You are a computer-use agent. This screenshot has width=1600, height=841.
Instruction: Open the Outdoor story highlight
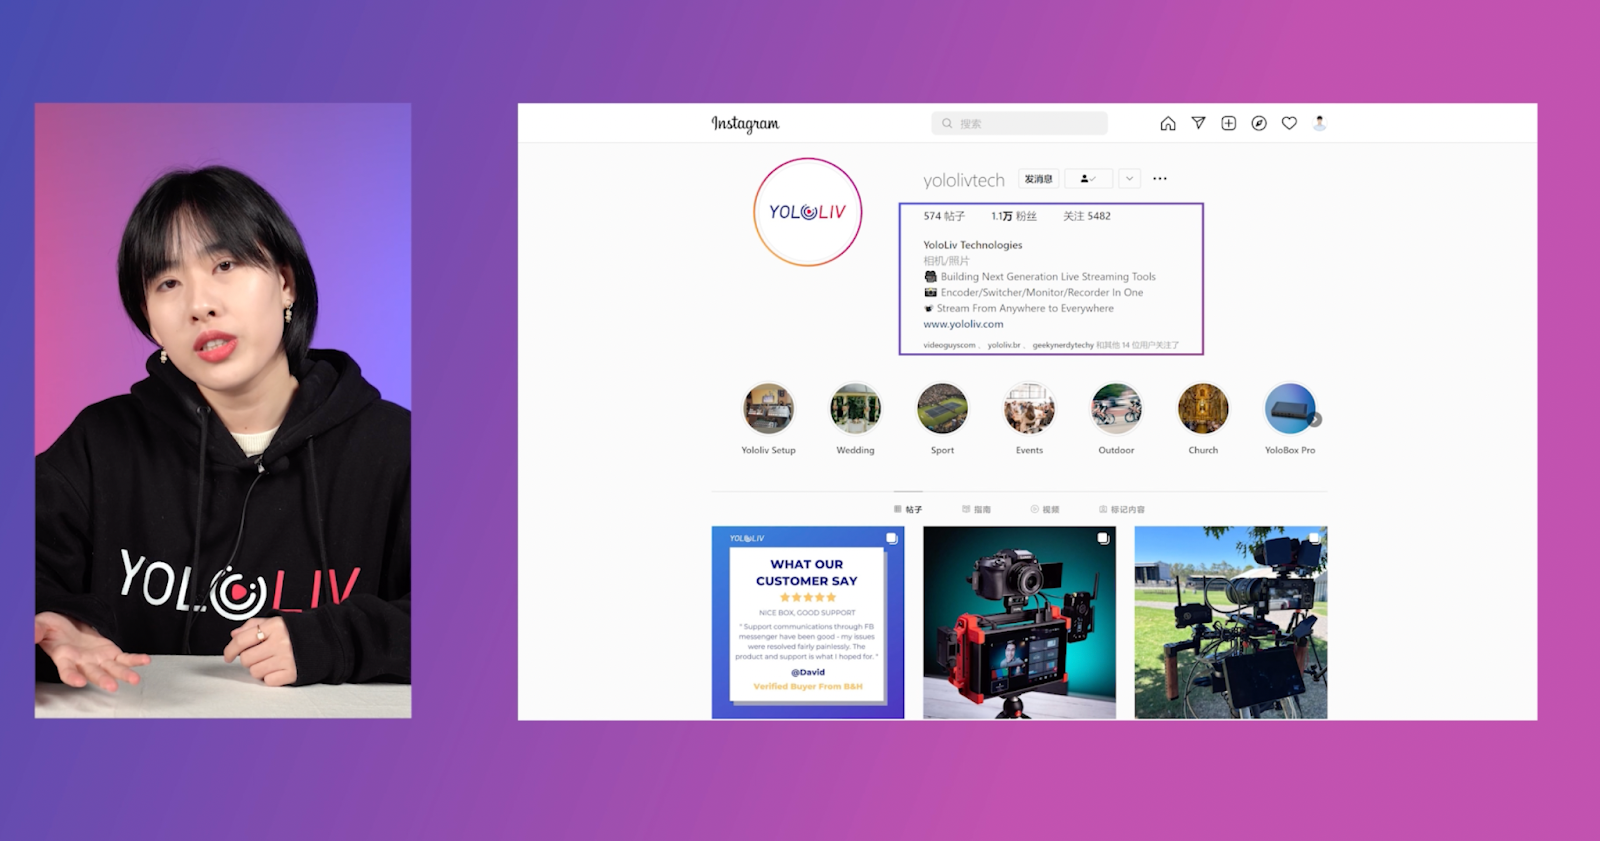coord(1116,409)
